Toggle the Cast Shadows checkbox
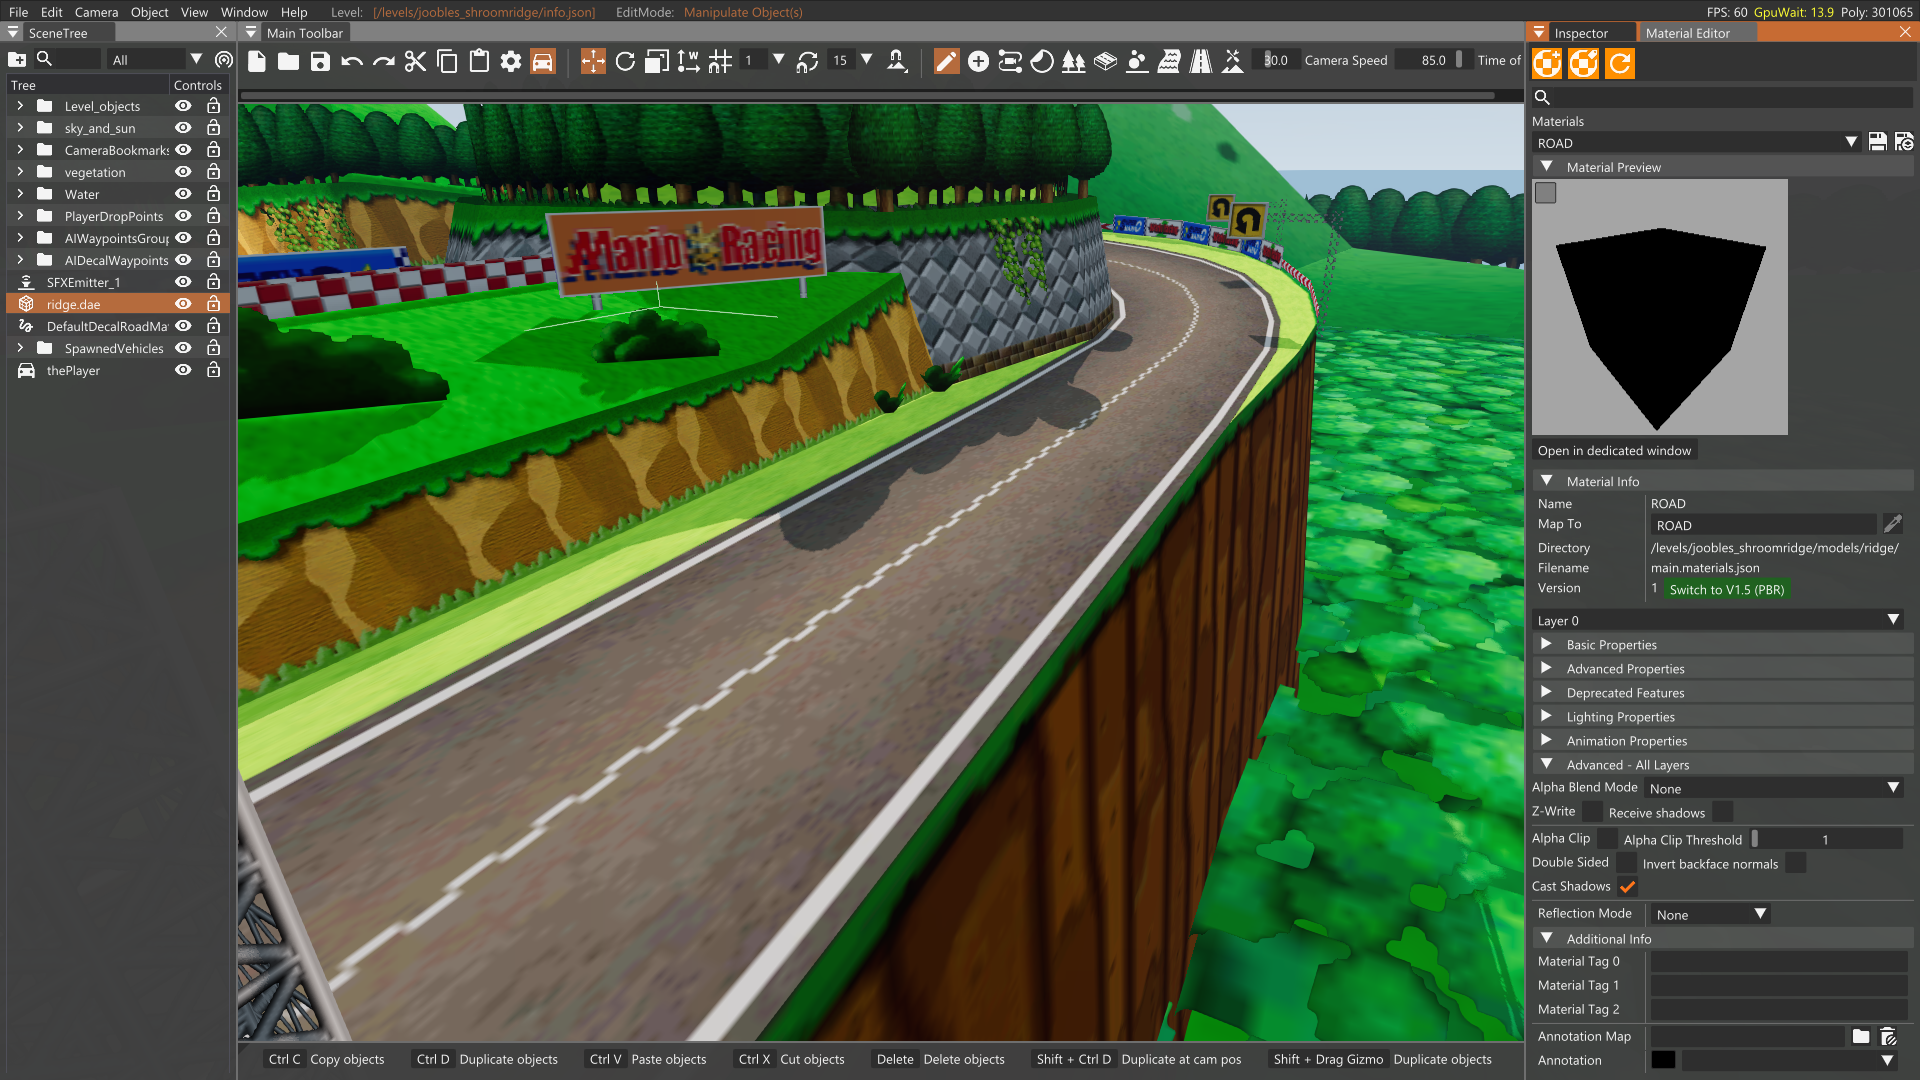 tap(1627, 887)
